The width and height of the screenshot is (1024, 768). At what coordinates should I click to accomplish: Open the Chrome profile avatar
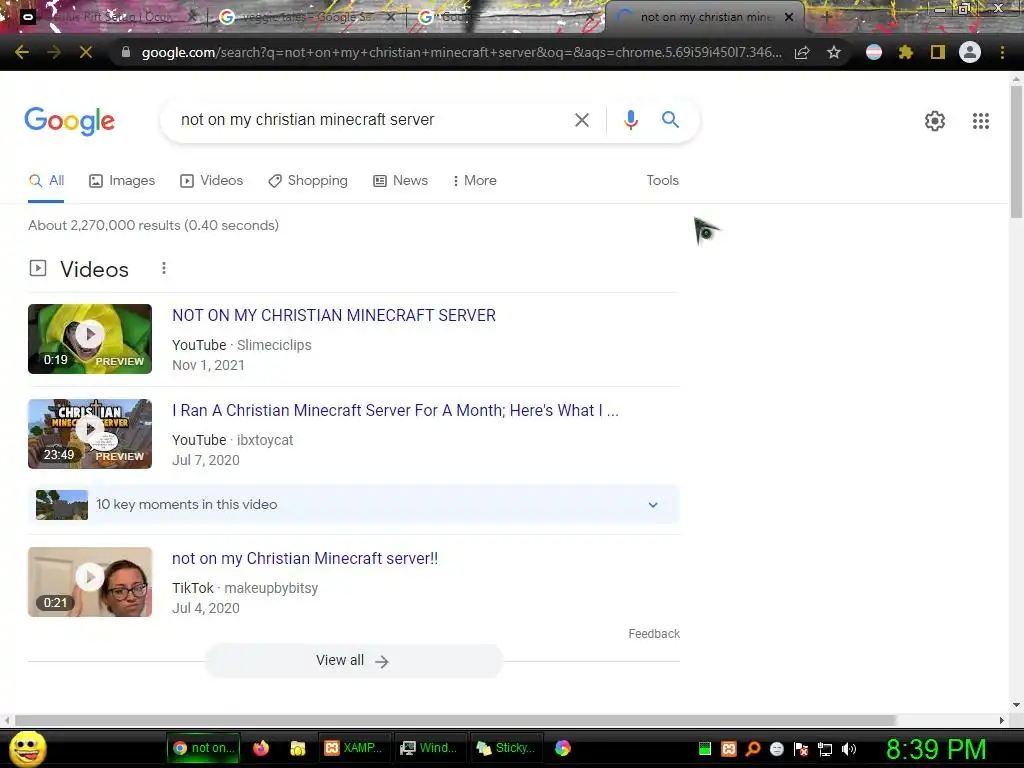pos(970,52)
